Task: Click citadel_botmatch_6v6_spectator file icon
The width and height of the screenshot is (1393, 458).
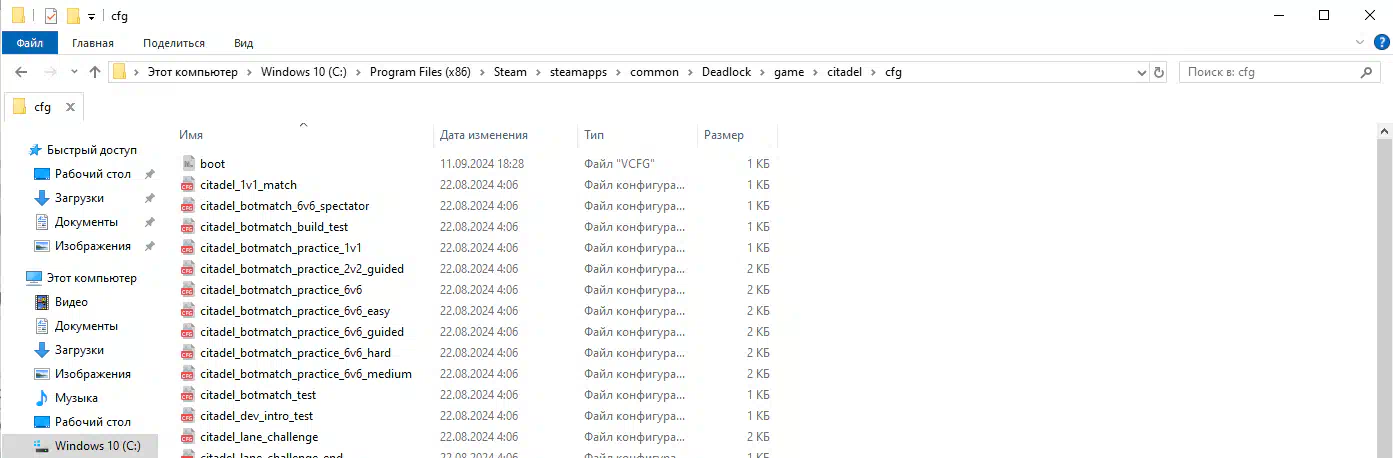Action: (188, 206)
